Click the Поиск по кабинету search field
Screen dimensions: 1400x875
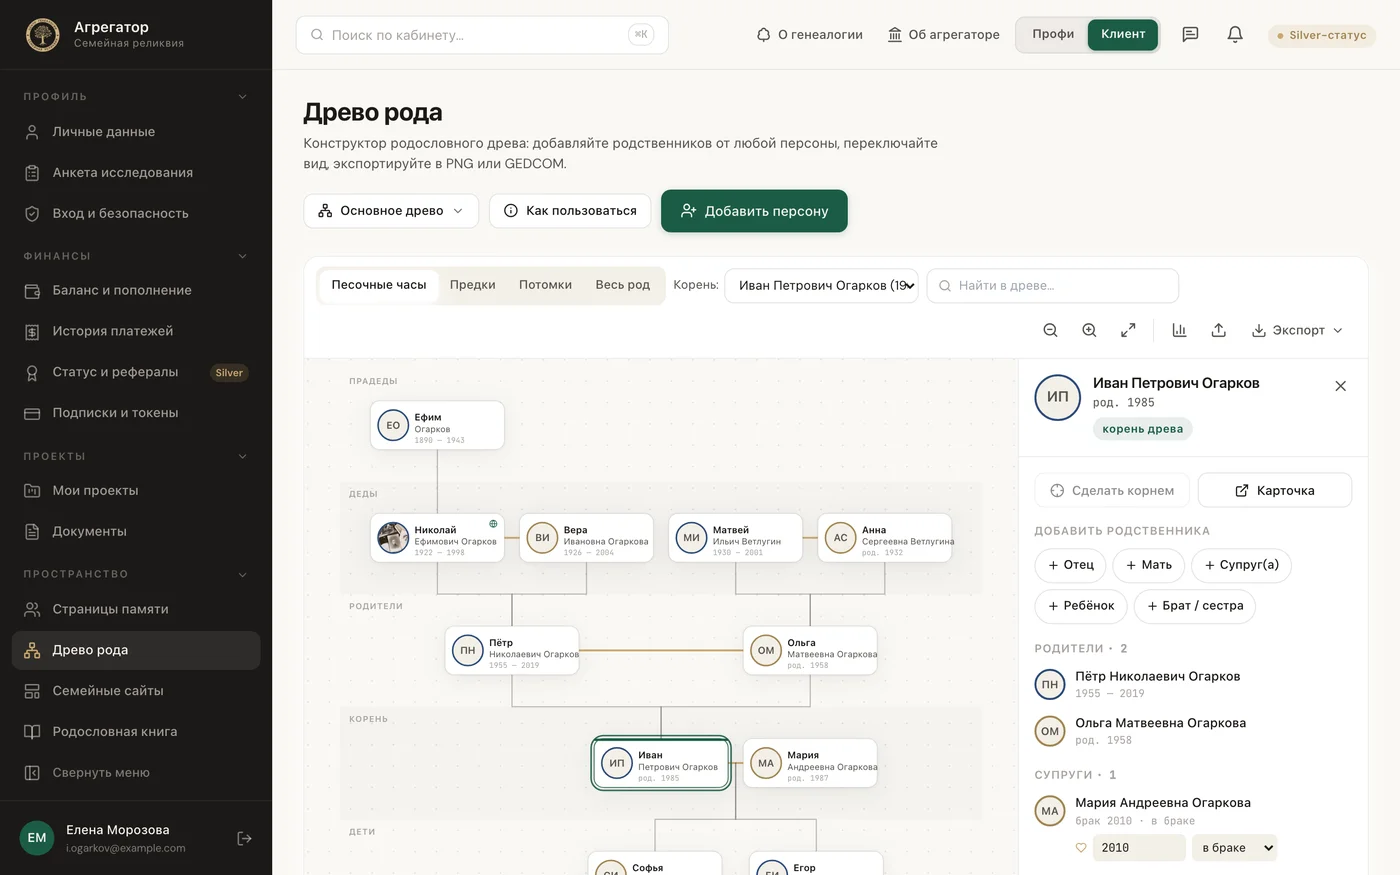click(x=482, y=35)
